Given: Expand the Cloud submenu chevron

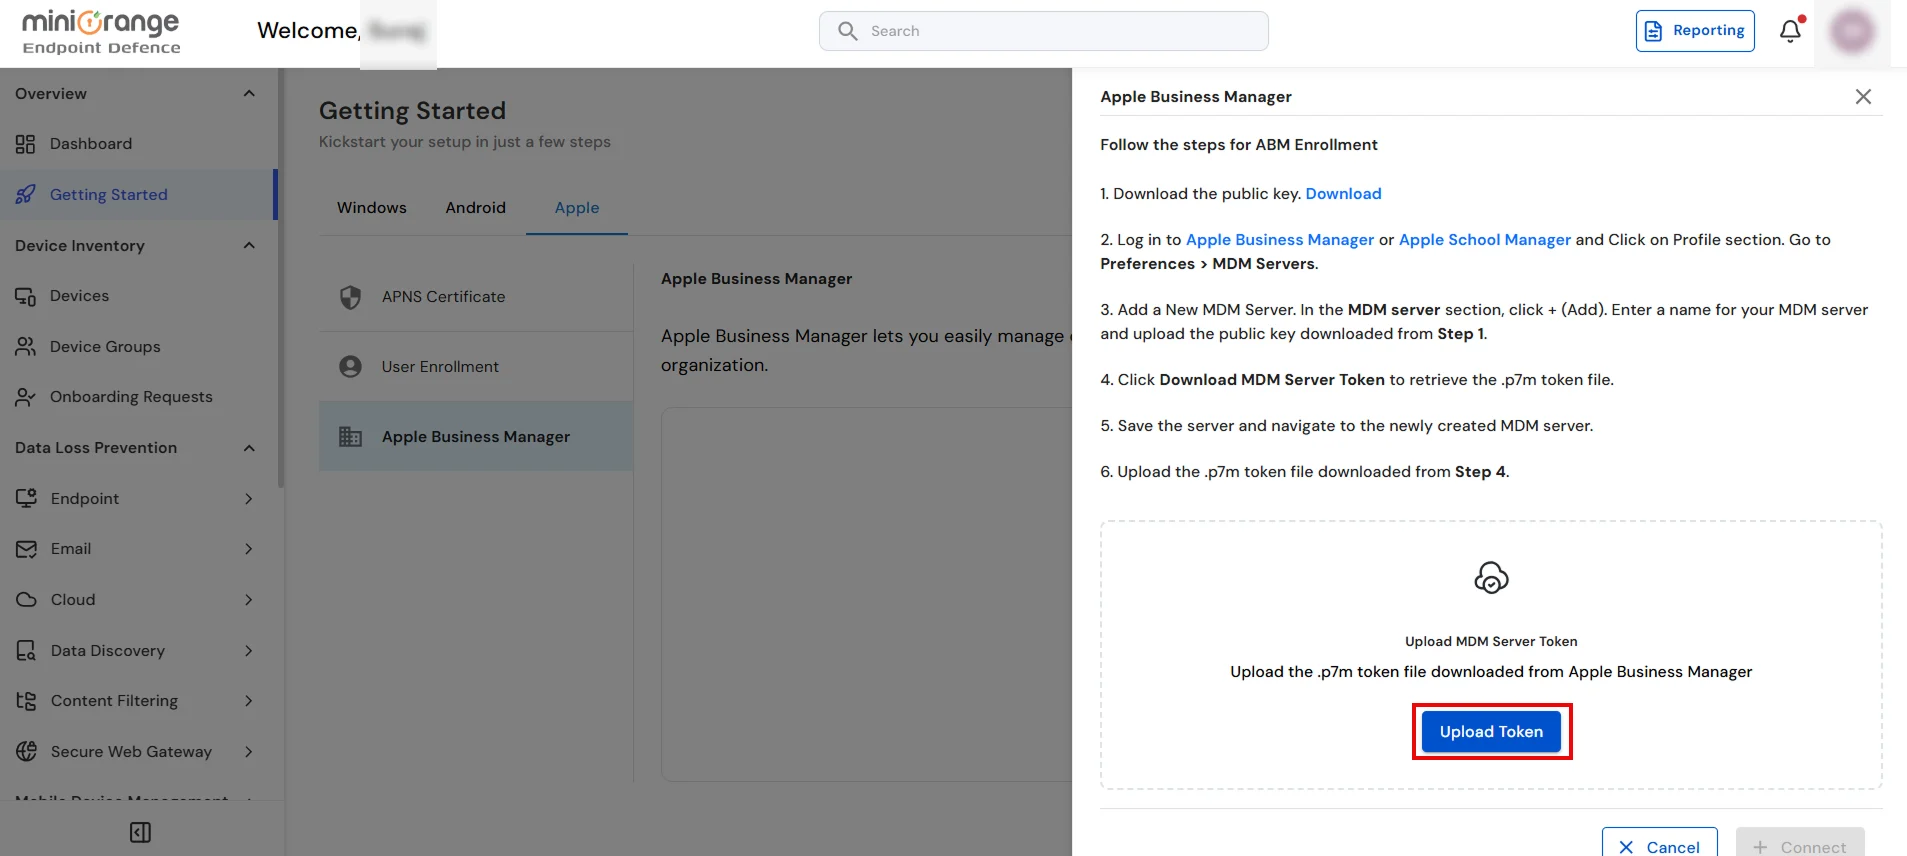Looking at the screenshot, I should [x=249, y=600].
